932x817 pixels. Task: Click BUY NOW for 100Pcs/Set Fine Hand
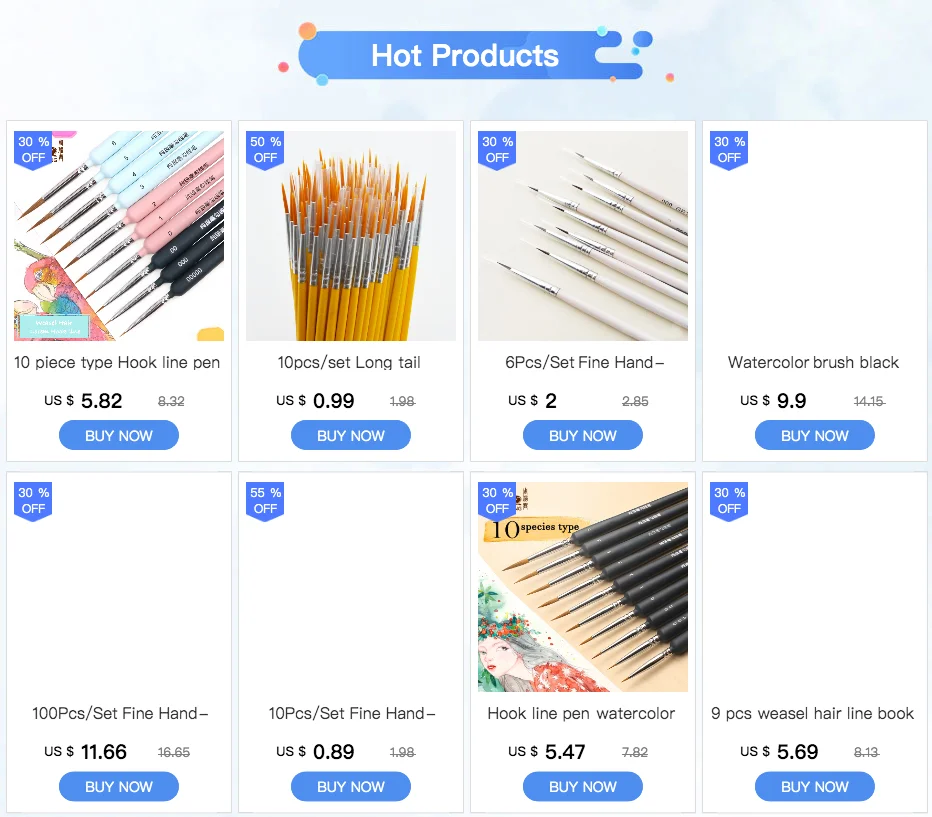click(119, 787)
